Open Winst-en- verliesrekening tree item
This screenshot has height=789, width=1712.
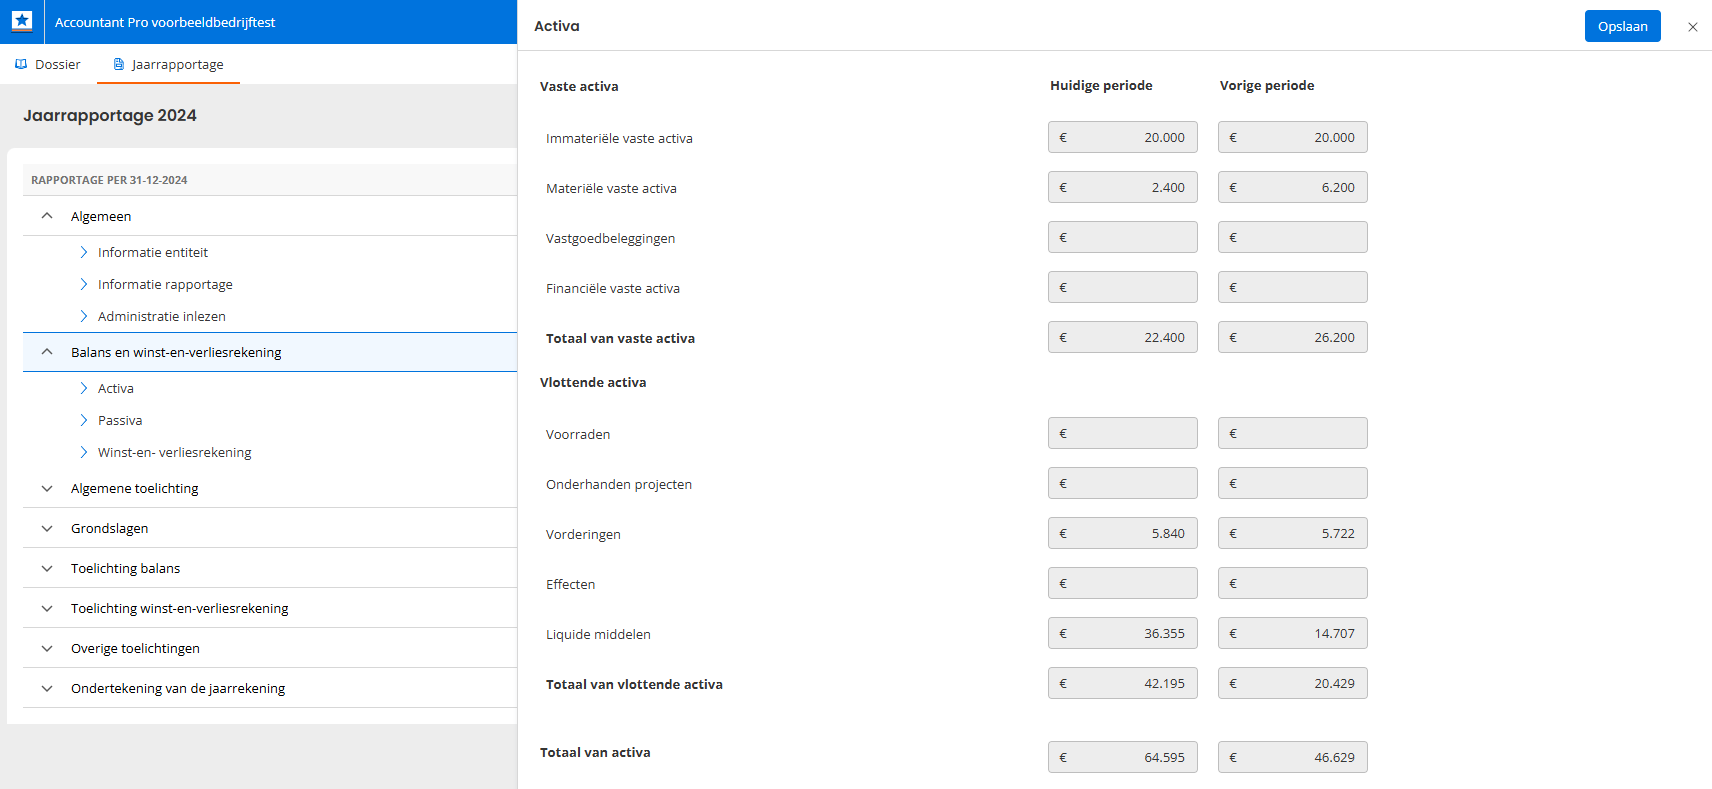174,452
